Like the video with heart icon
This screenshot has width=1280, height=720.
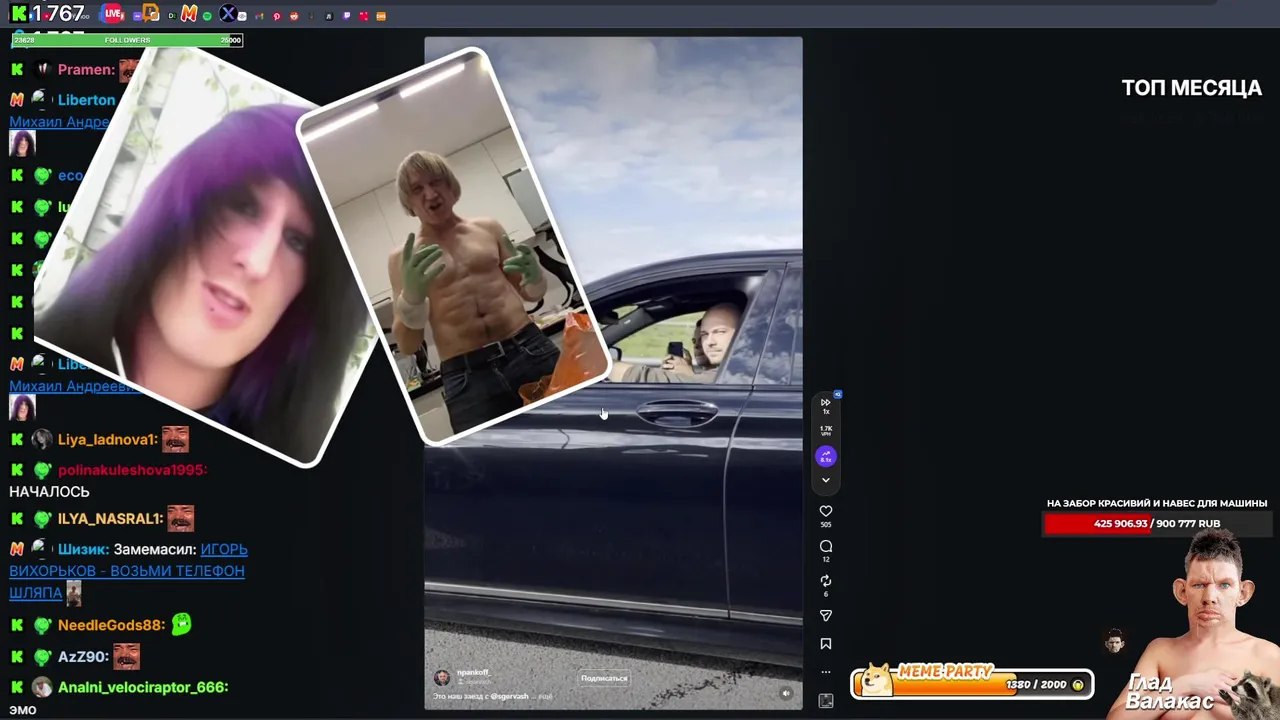point(826,511)
